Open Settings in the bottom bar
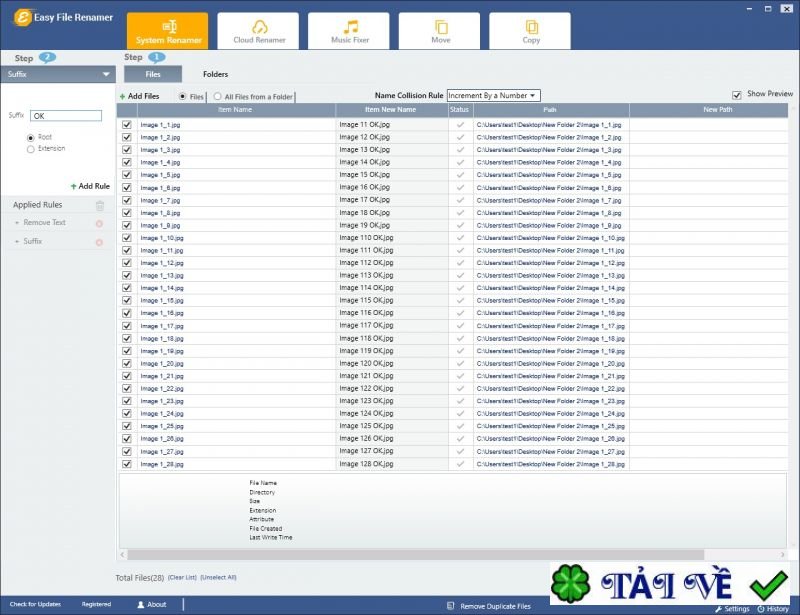The image size is (800, 615). [x=732, y=609]
